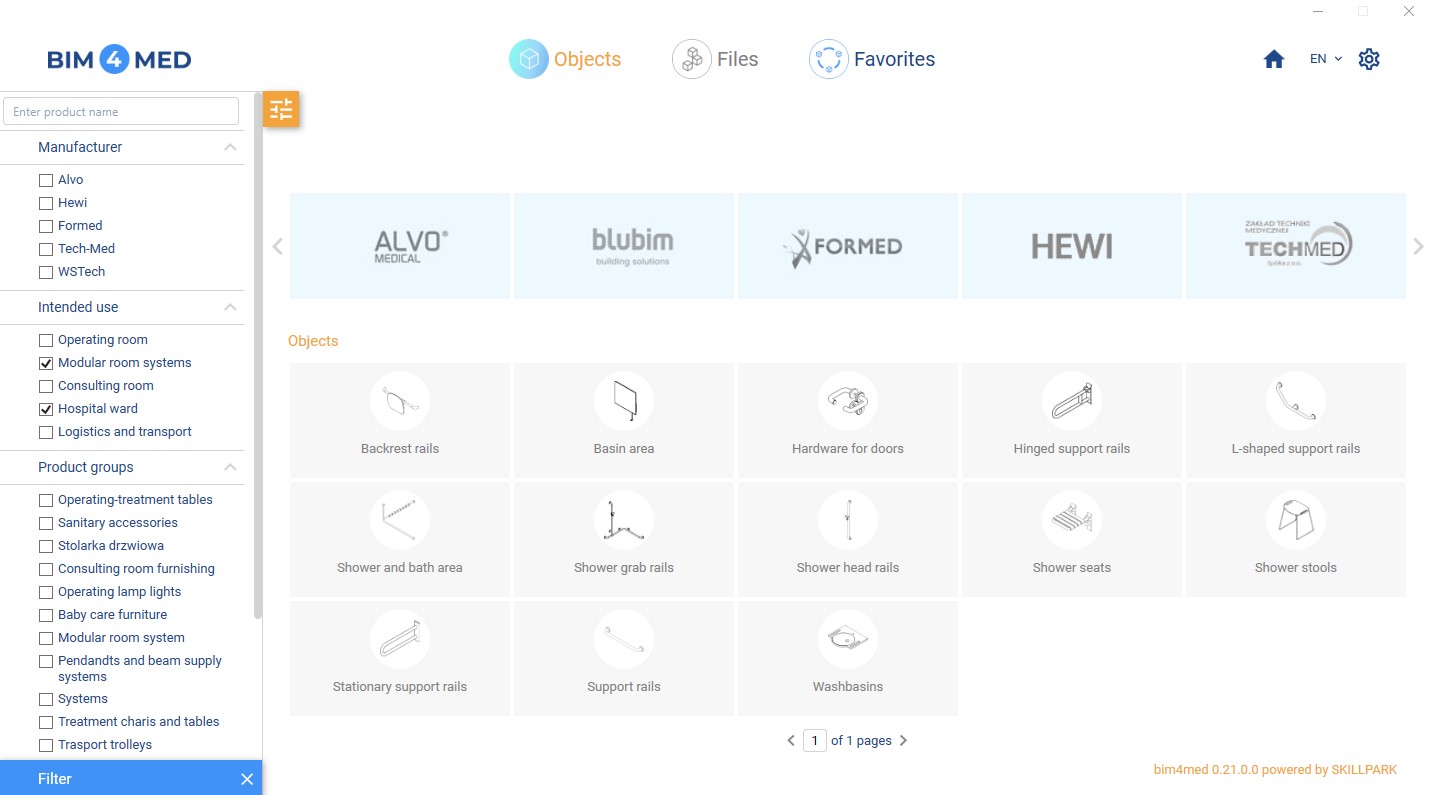Go to previous results page
Viewport: 1429px width, 795px height.
791,741
